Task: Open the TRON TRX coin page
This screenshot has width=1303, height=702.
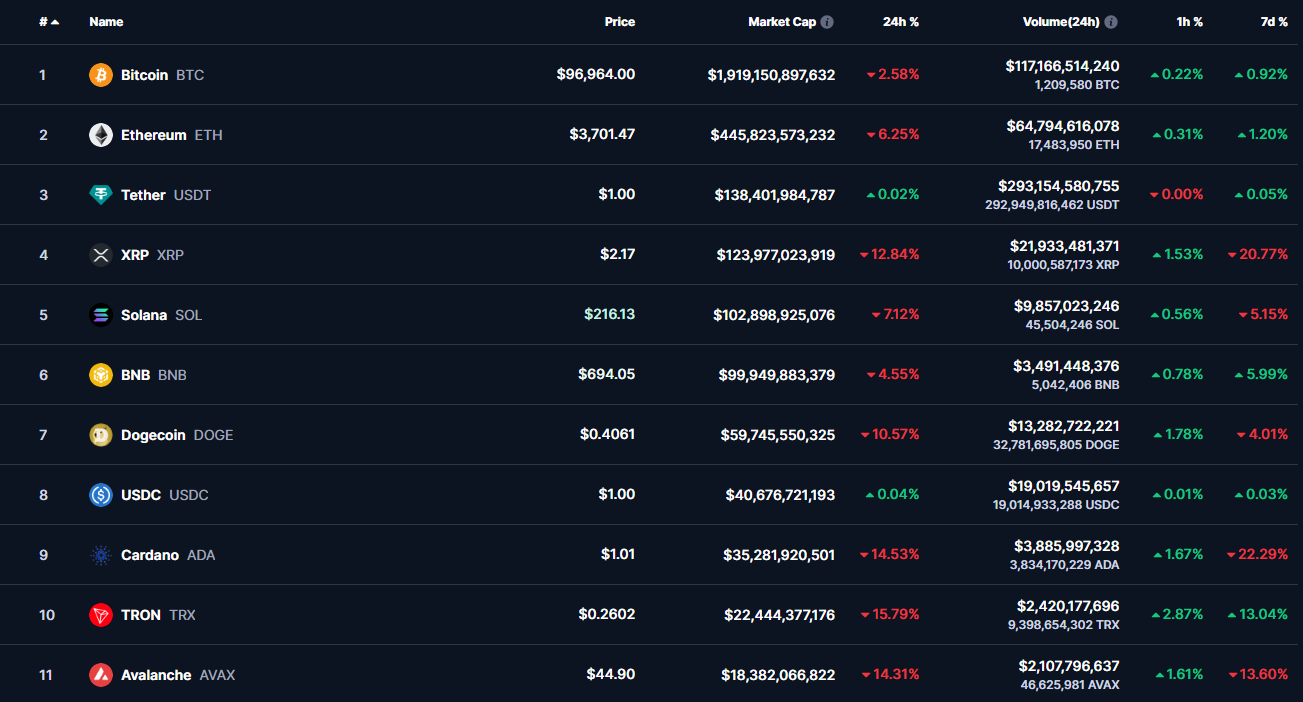Action: [158, 615]
